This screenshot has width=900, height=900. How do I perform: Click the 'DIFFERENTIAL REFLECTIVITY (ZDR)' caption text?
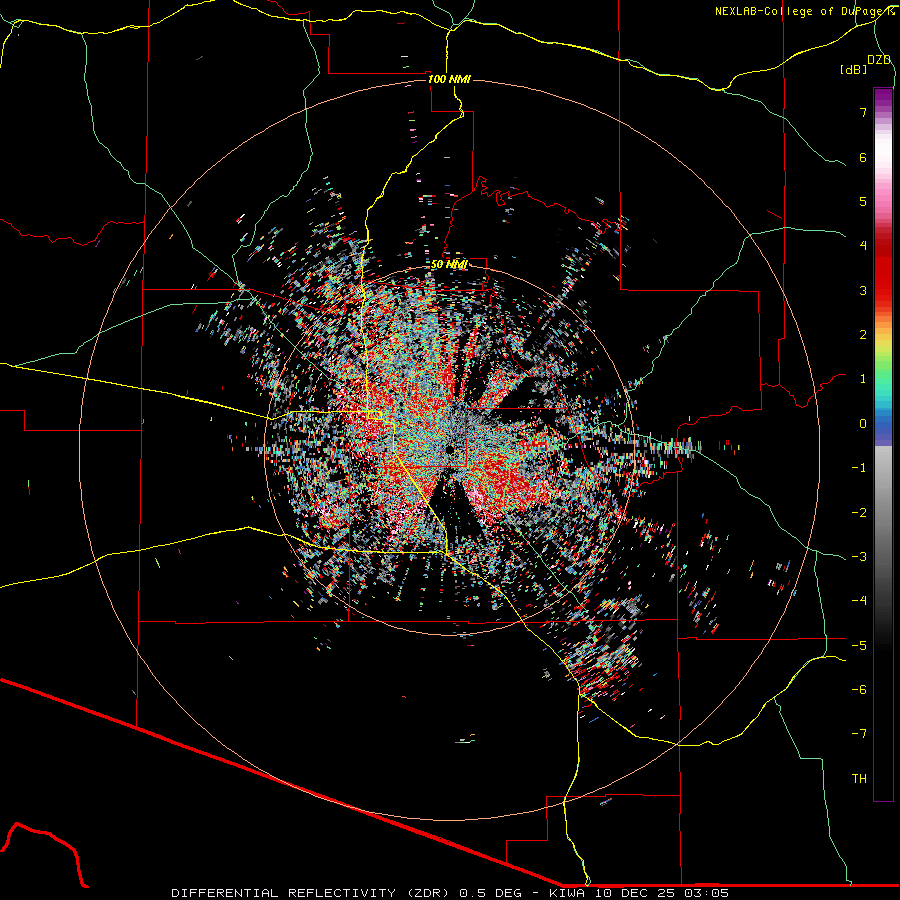[x=313, y=893]
